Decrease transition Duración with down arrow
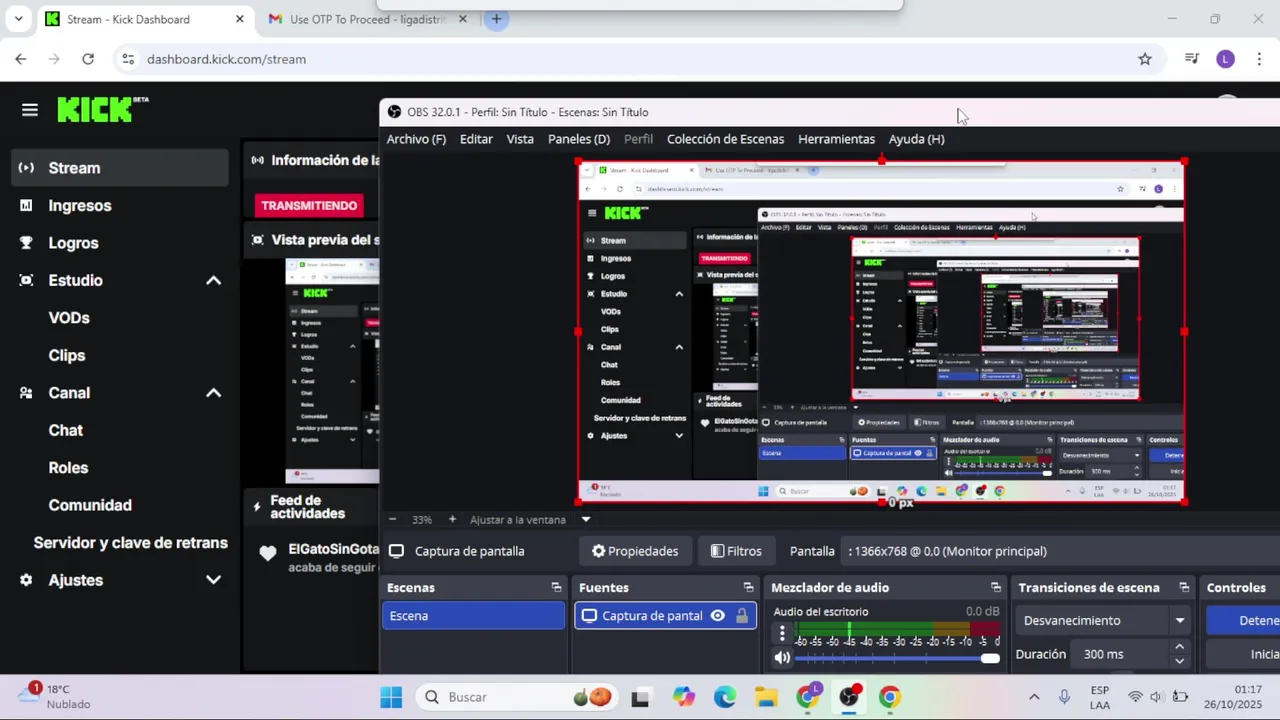This screenshot has height=720, width=1280. tap(1180, 661)
